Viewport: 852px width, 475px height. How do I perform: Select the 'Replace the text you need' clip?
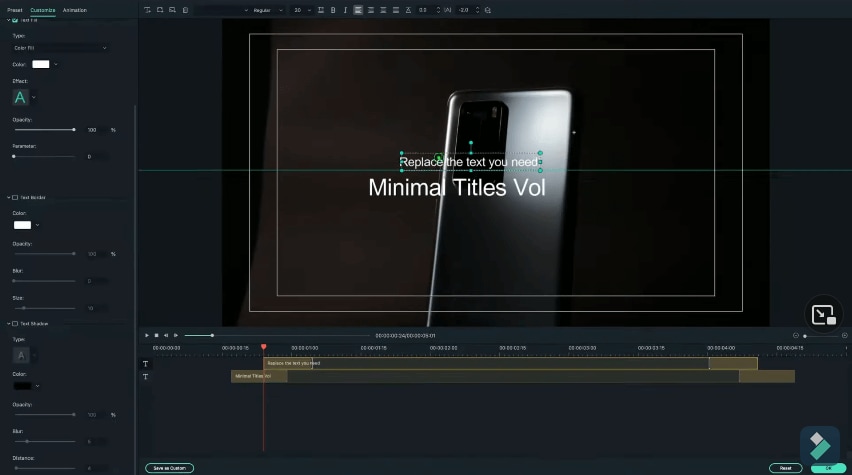coord(510,363)
